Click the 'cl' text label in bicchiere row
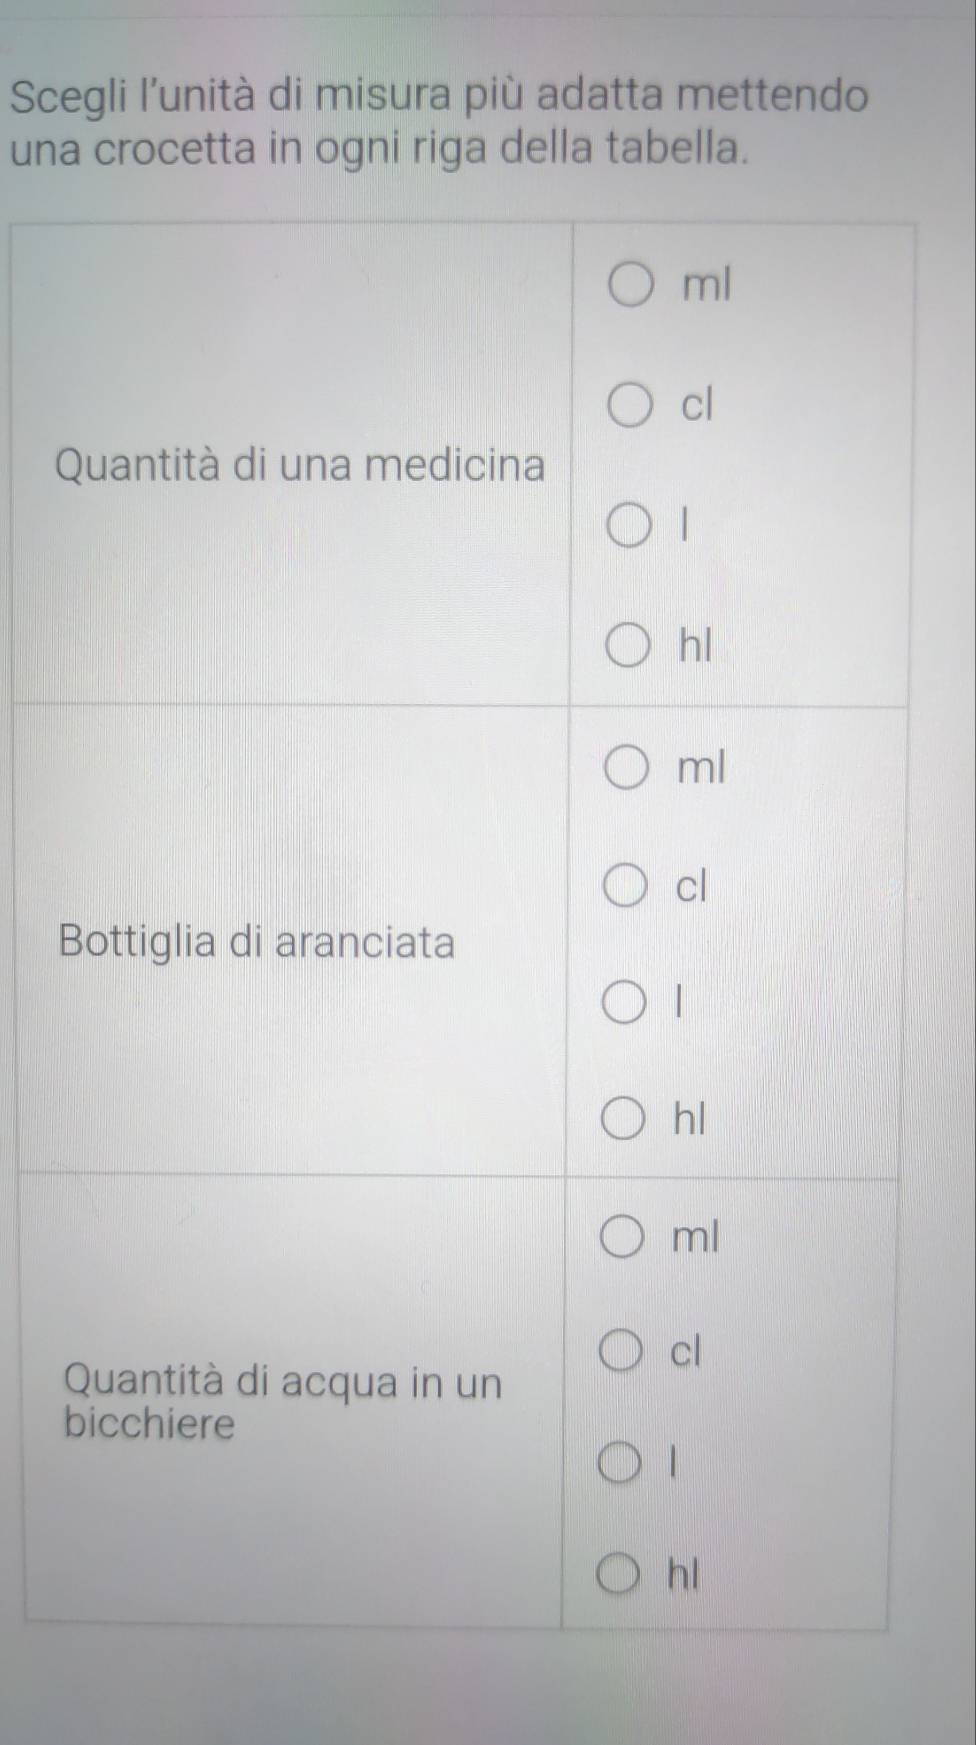Image resolution: width=976 pixels, height=1745 pixels. pos(687,1352)
